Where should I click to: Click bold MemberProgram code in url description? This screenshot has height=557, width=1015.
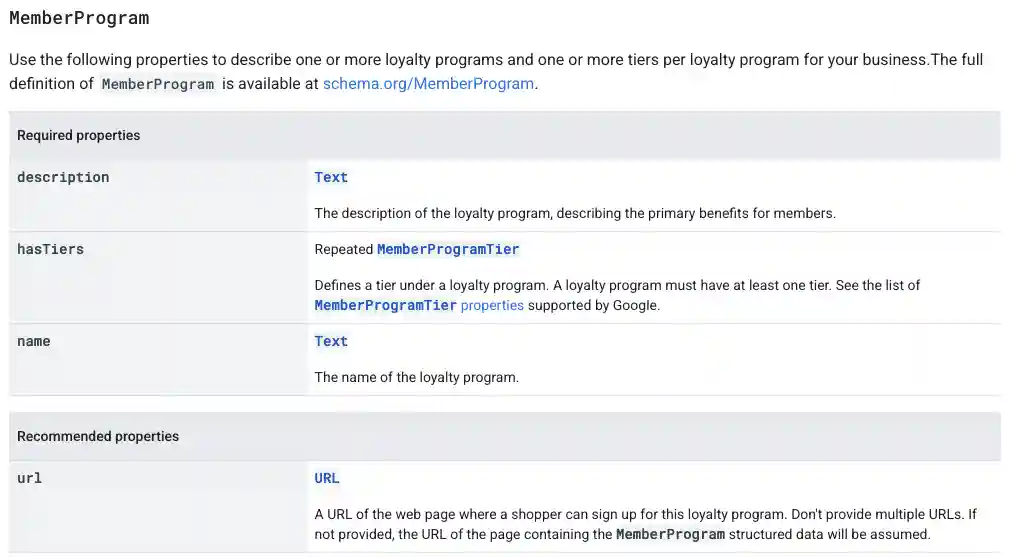[x=669, y=534]
